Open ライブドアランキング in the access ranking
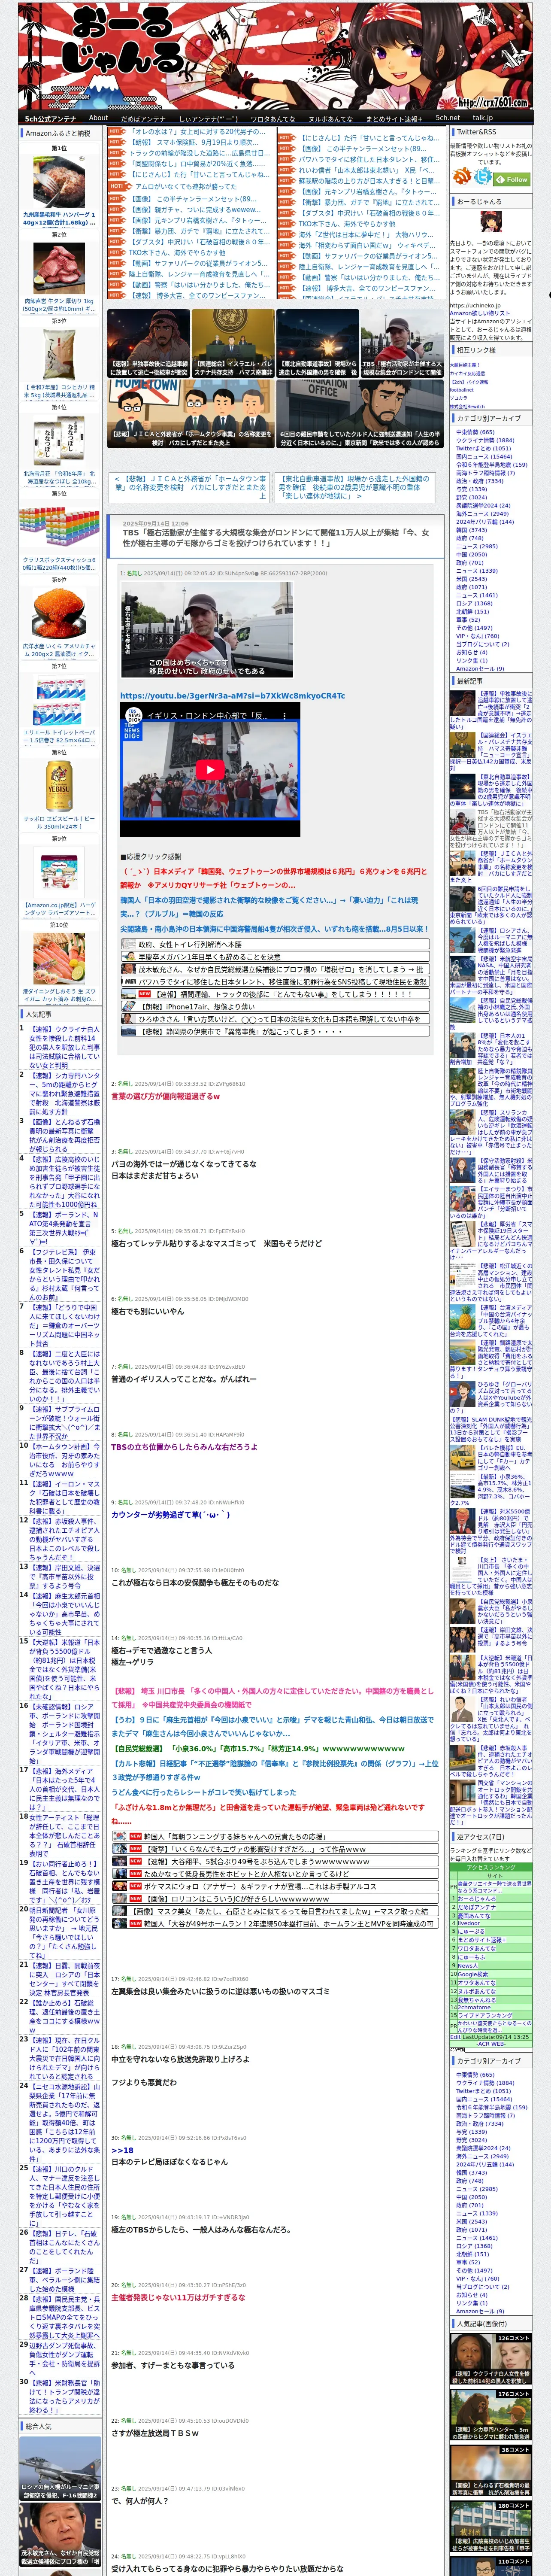Image resolution: width=551 pixels, height=2576 pixels. [x=485, y=2015]
